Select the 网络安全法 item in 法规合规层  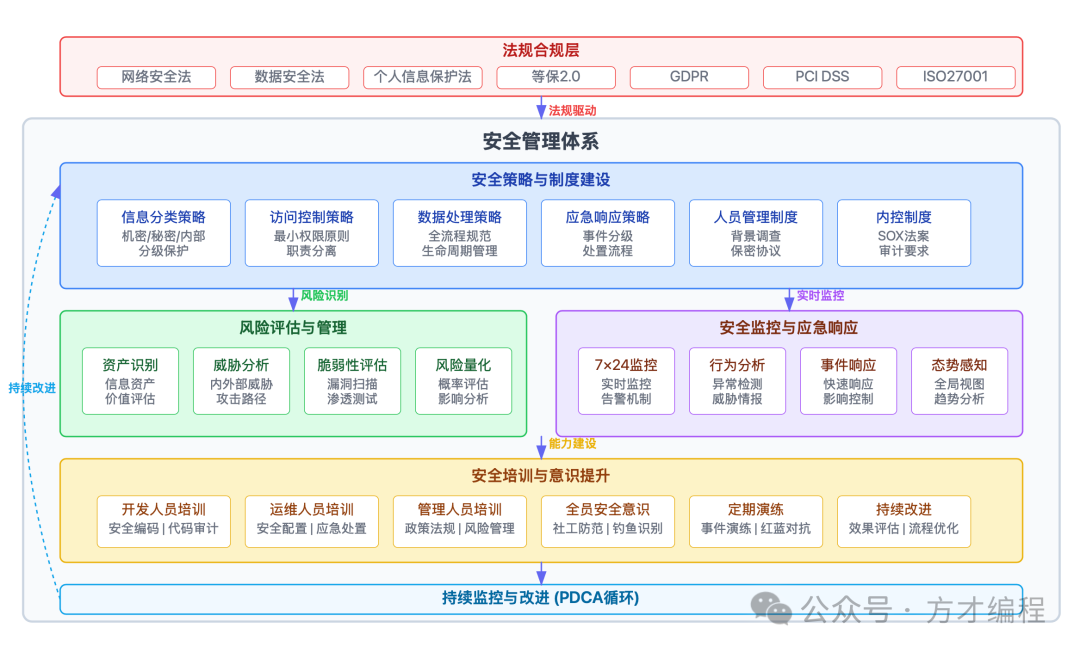click(156, 77)
